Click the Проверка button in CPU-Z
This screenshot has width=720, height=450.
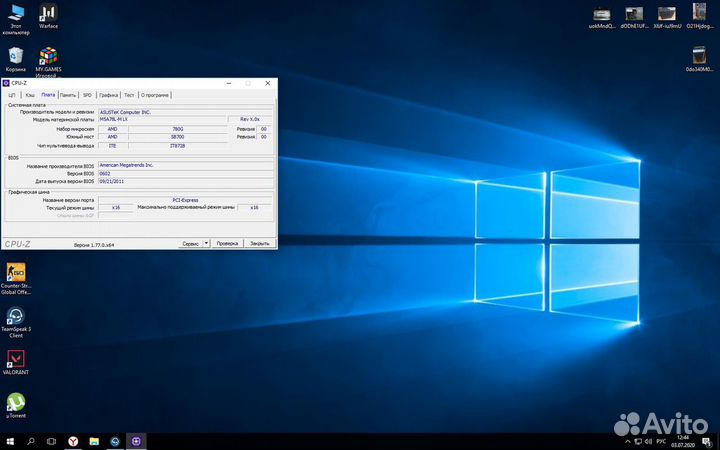[x=227, y=243]
